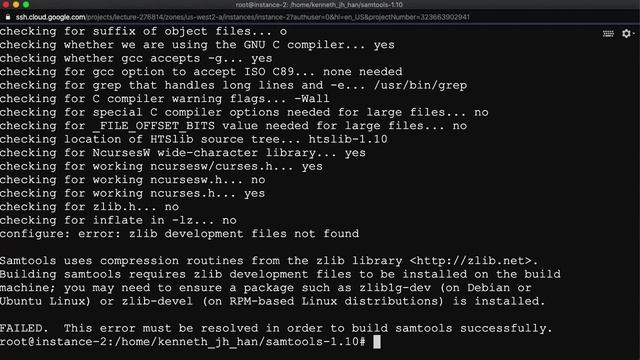Screen dimensions: 640x360
Task: Click the yellow minimize window button
Action: tap(16, 4)
